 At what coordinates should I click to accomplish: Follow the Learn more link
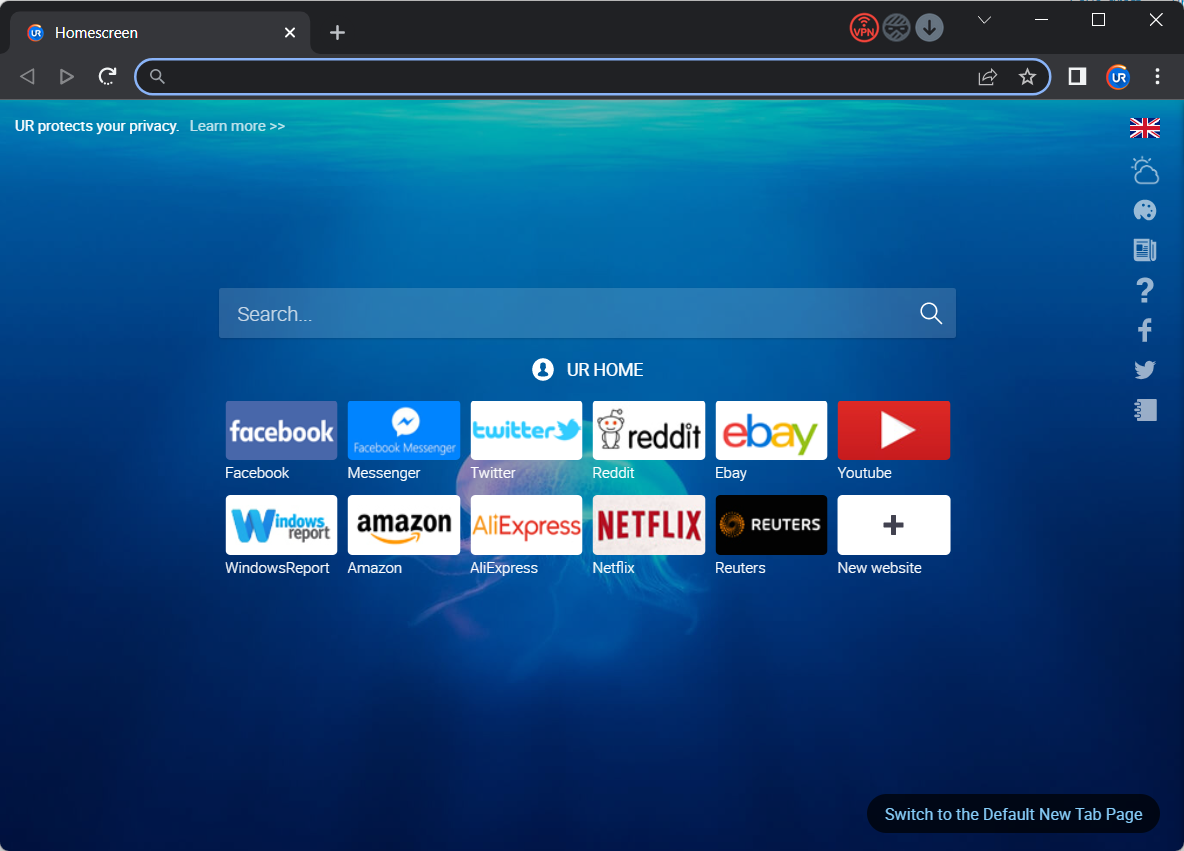[237, 126]
